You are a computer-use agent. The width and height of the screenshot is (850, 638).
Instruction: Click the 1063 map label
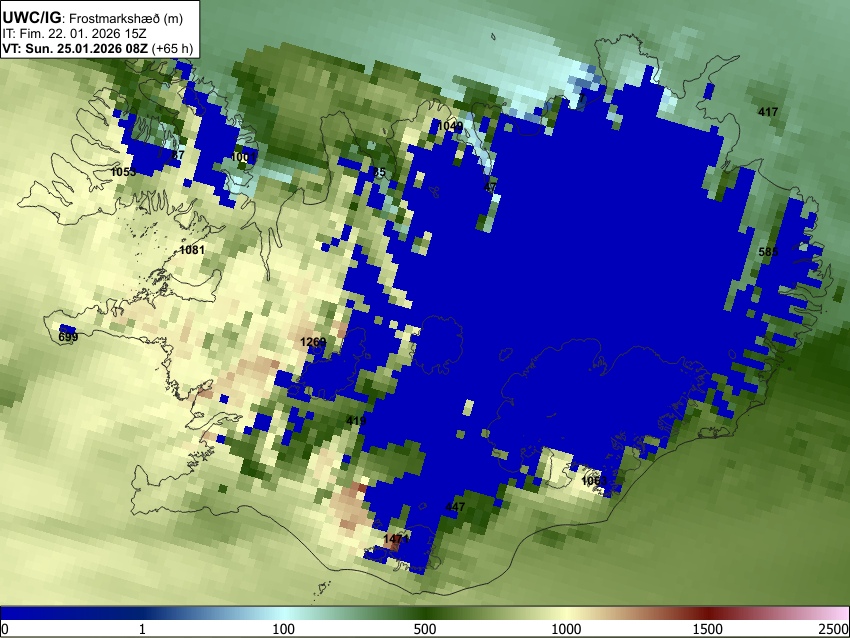coord(594,481)
